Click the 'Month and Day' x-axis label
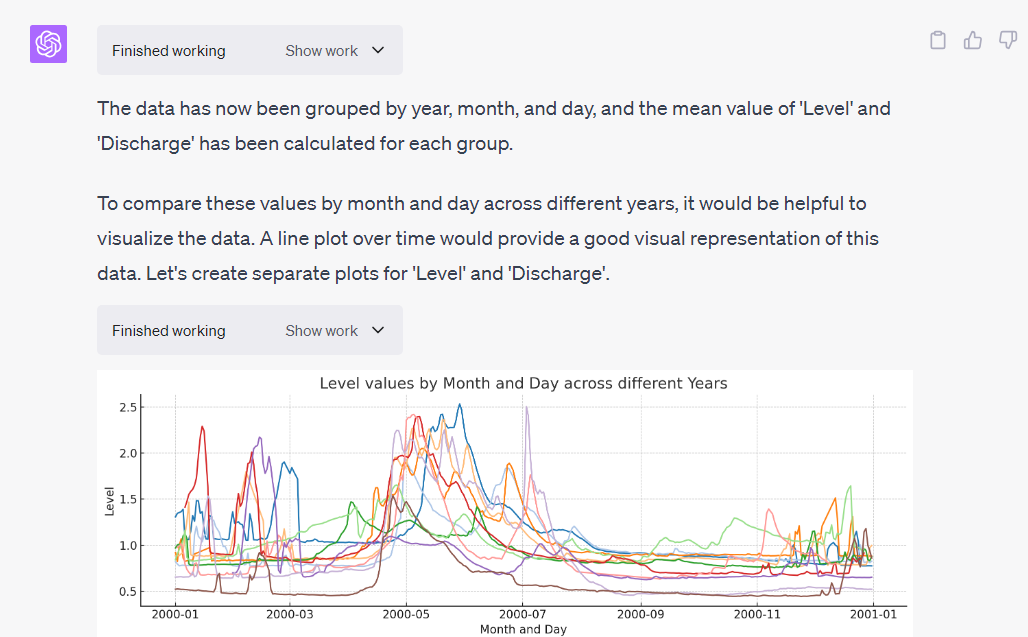Viewport: 1028px width, 637px height. pos(523,629)
